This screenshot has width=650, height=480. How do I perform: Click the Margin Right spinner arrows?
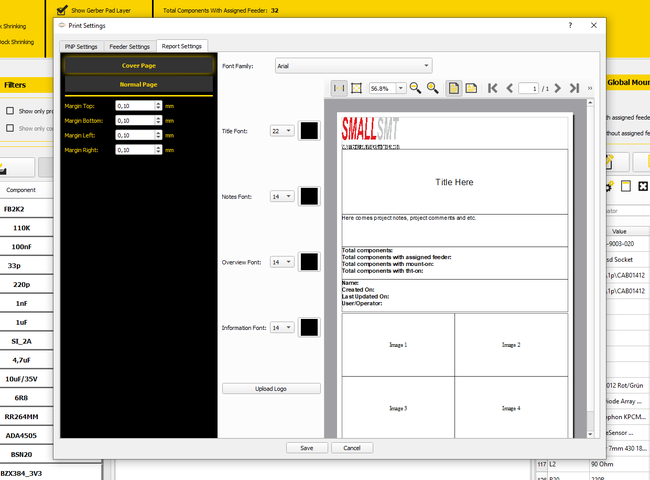point(158,150)
